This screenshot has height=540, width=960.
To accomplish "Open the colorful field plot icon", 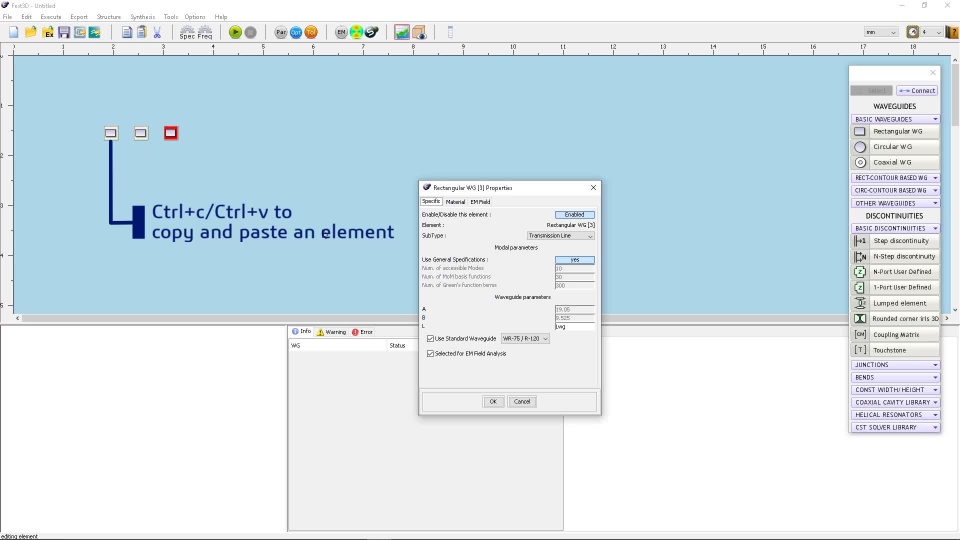I will coord(356,32).
